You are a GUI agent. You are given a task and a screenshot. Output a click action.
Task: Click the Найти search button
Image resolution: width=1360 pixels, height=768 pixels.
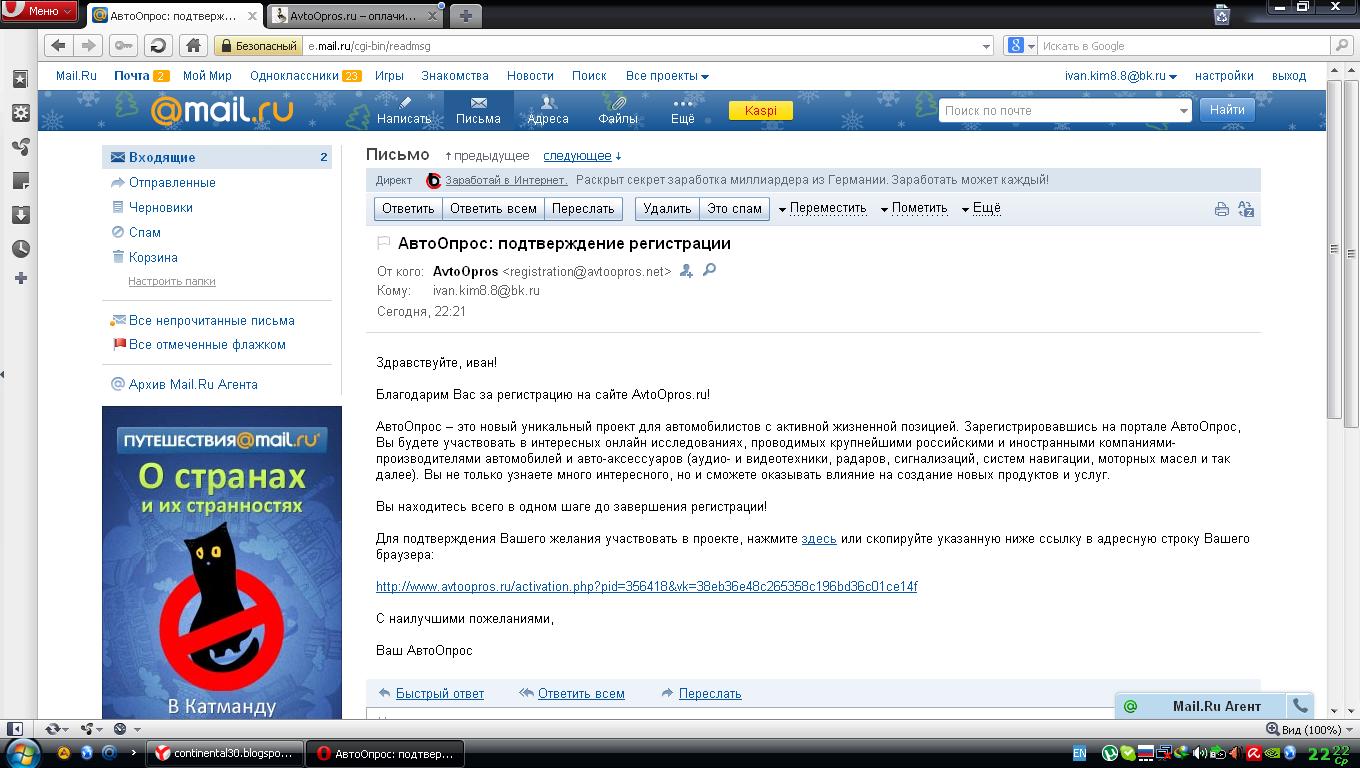pos(1226,110)
